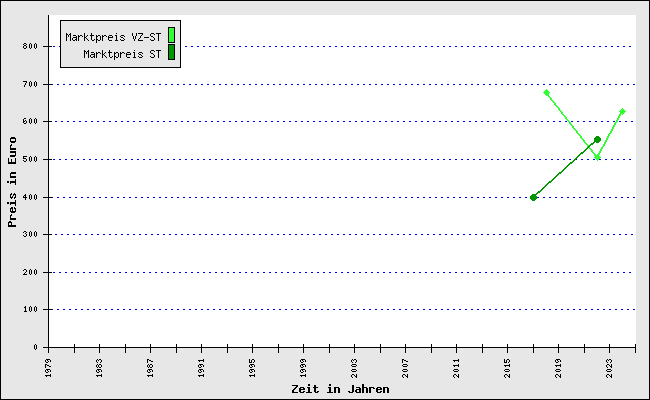Click the x-axis year label 1983
This screenshot has width=650, height=400.
coord(99,368)
